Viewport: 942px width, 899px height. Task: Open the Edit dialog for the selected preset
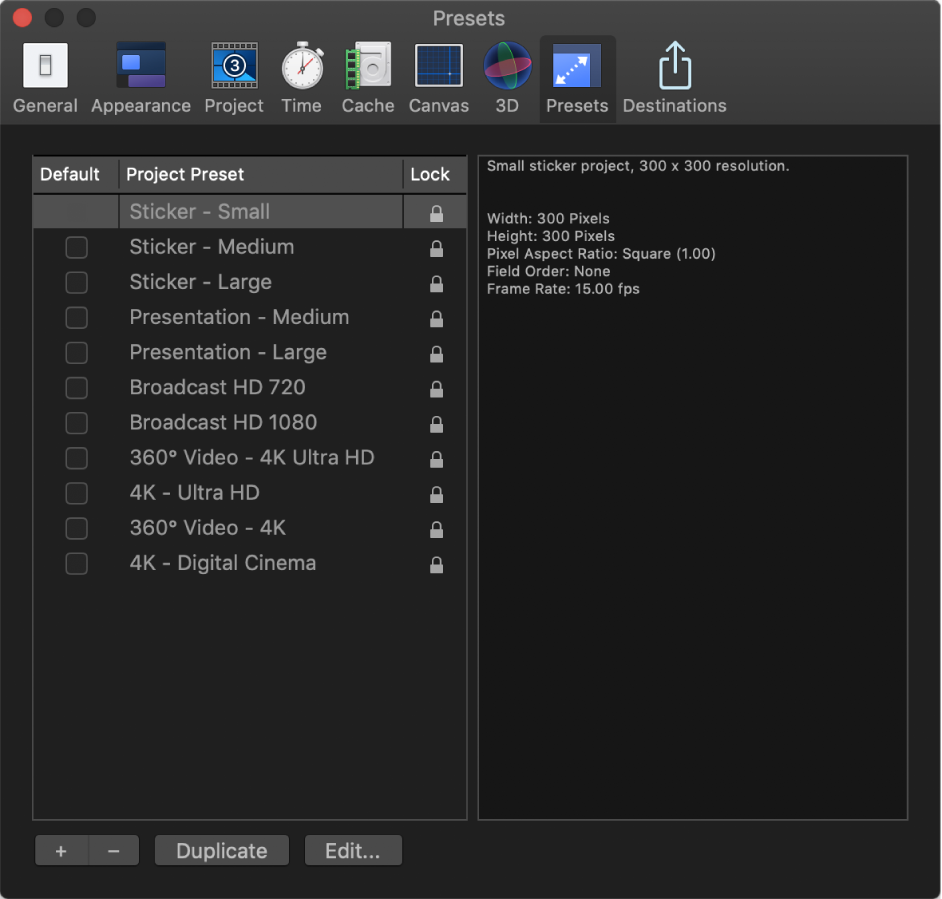352,850
